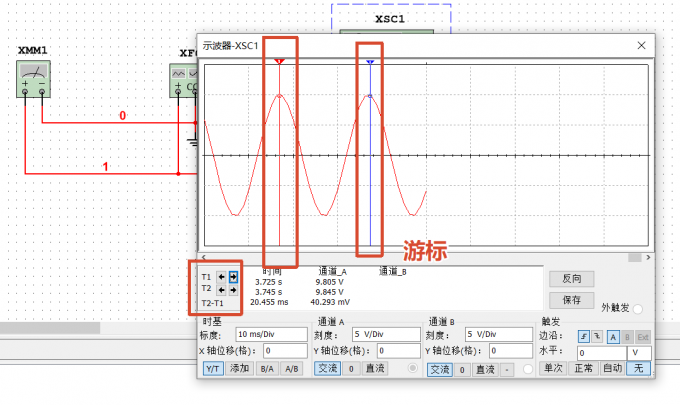Click the 反向 reverse button
The image size is (680, 405).
click(x=572, y=279)
